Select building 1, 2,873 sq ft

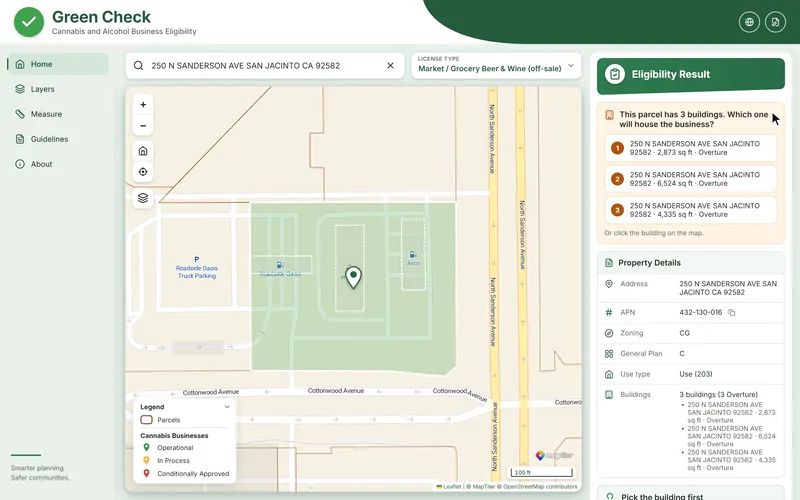coord(691,148)
